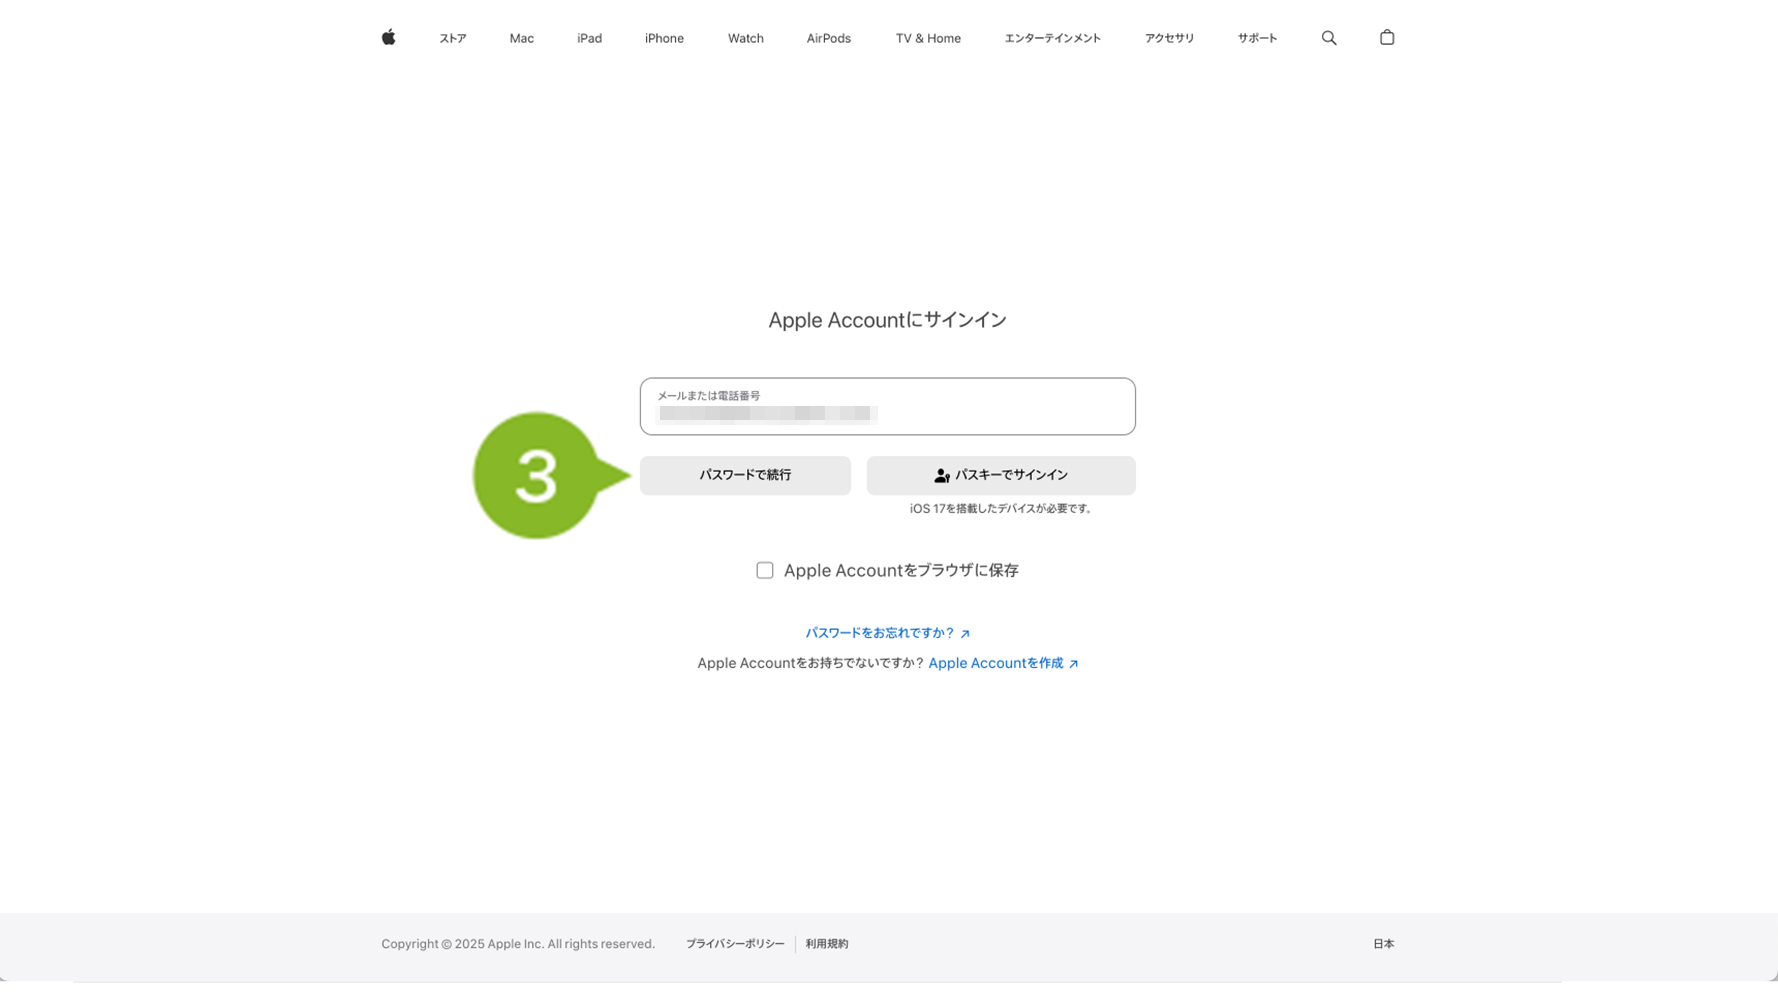Click the Apple Accountを作成 link

(1003, 663)
